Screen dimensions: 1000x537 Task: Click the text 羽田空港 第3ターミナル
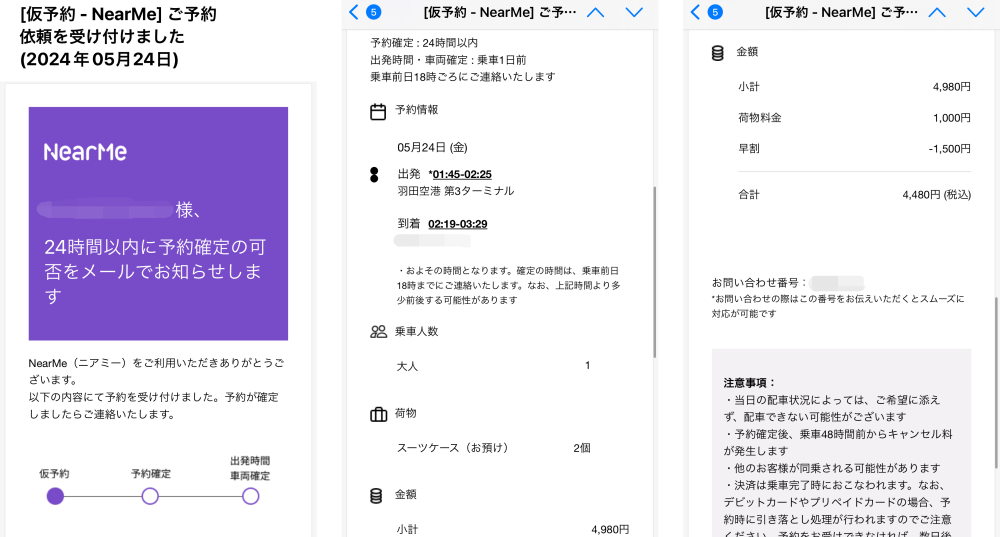tap(456, 191)
